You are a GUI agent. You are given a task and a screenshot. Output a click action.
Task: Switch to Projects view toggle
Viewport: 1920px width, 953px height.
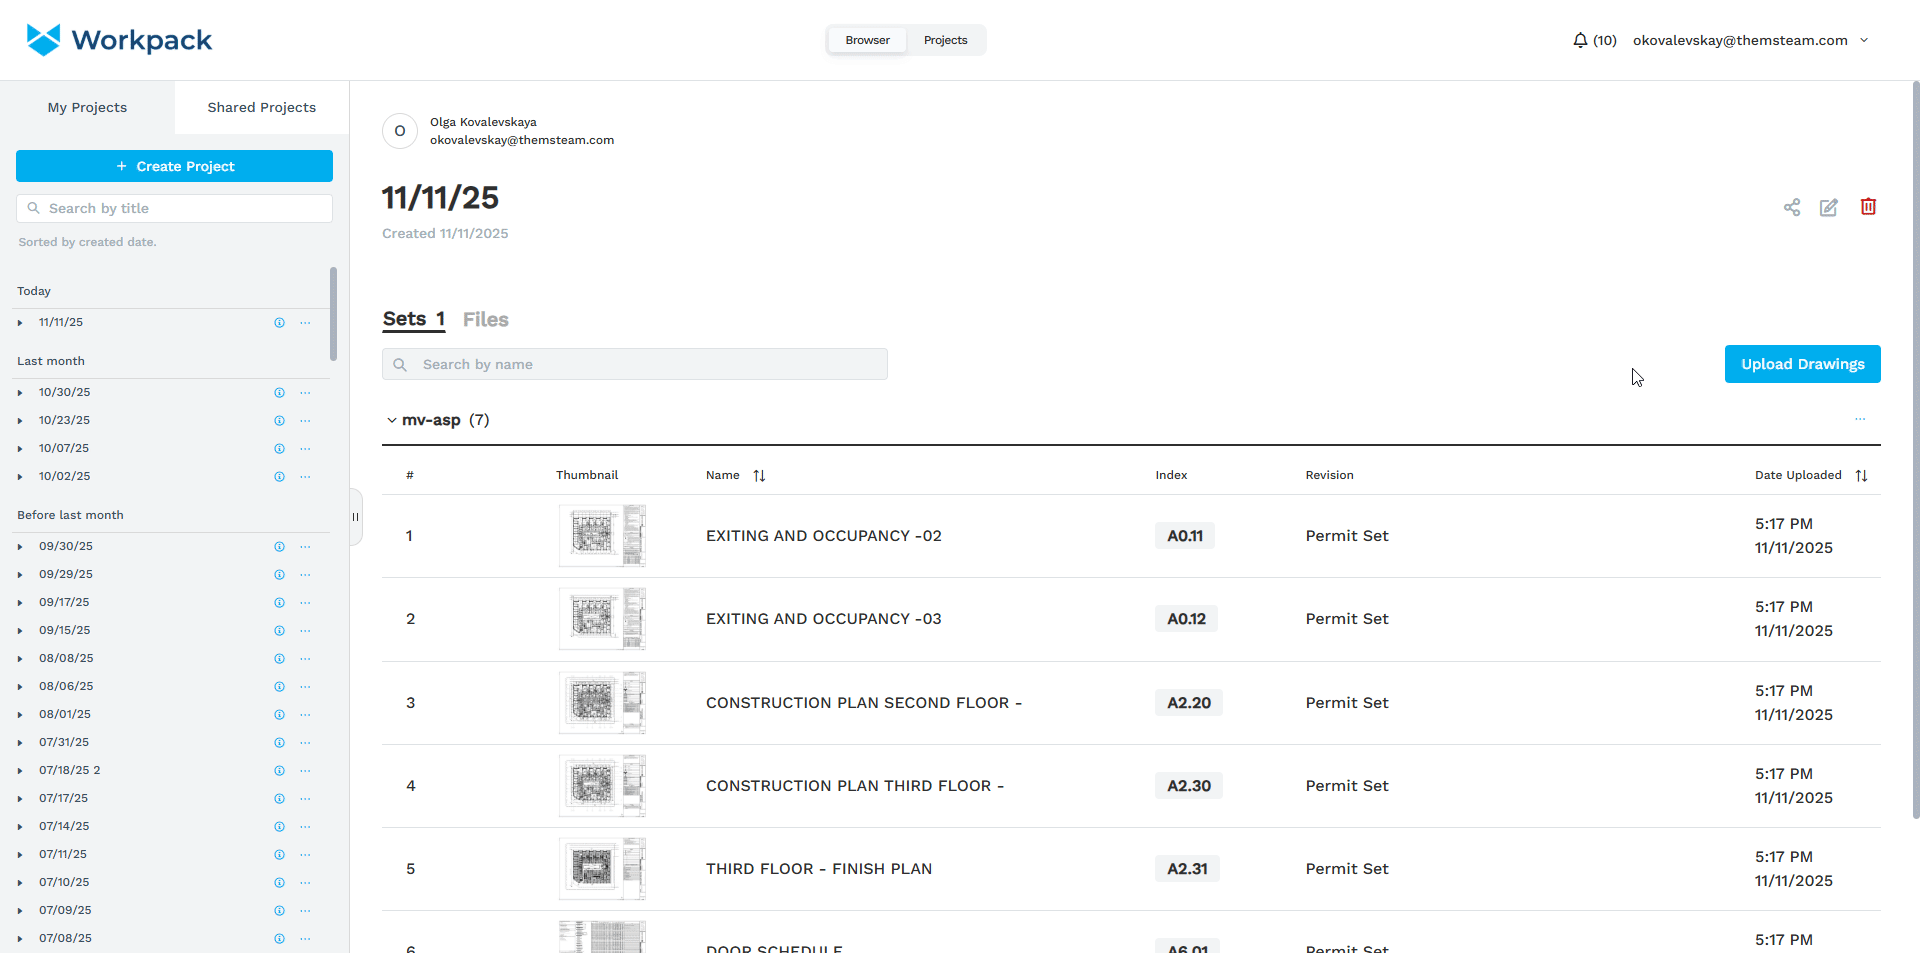945,40
